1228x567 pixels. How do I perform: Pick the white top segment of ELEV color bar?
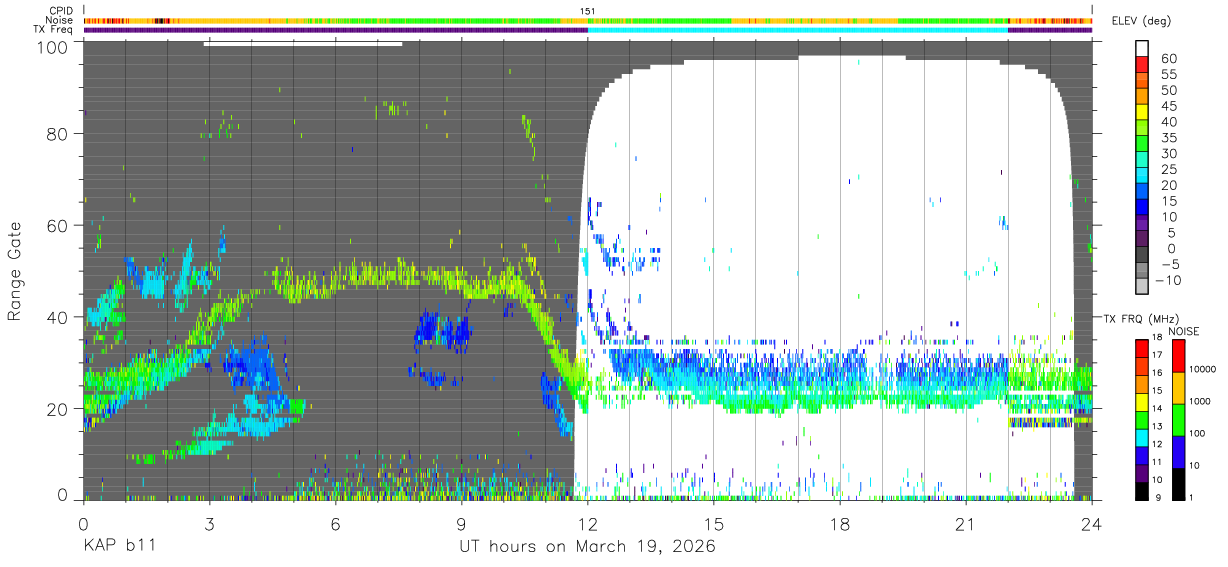point(1142,49)
